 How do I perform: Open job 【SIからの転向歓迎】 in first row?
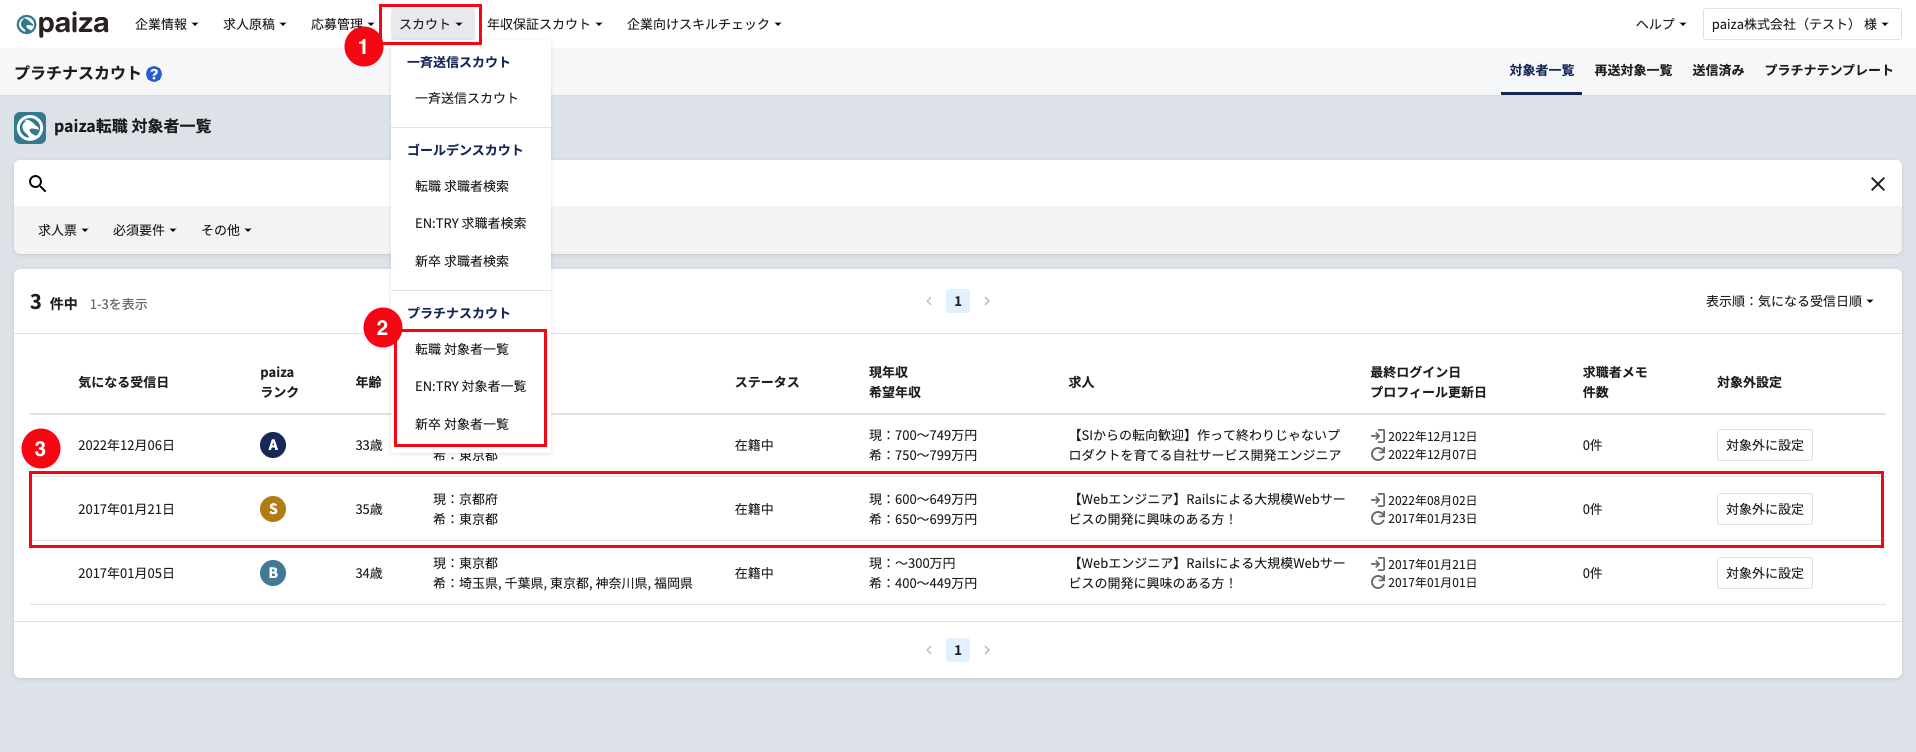[x=1205, y=445]
